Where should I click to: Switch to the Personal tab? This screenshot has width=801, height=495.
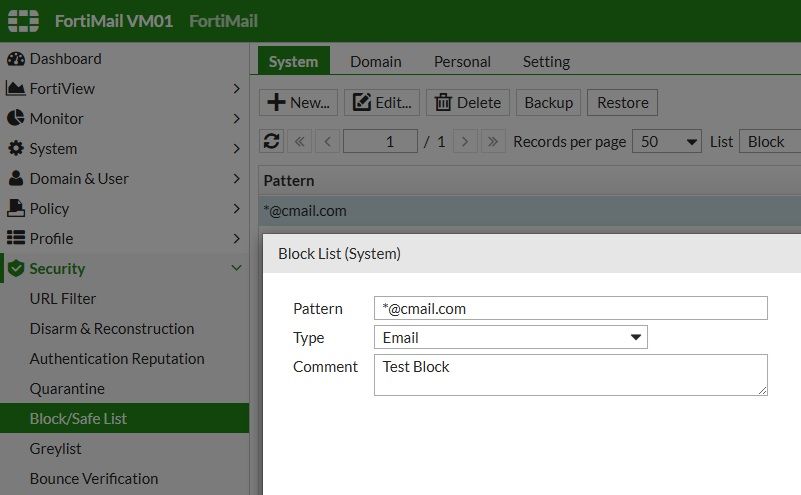(x=462, y=61)
